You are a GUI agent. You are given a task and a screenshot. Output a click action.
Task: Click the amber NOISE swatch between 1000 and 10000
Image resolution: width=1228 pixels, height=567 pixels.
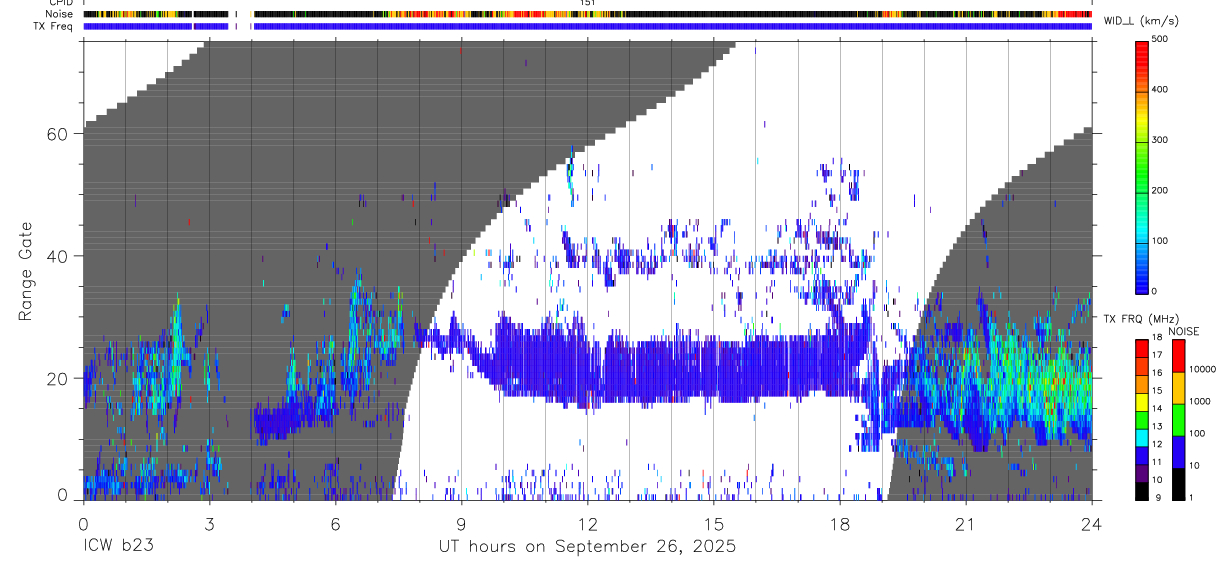click(1178, 386)
